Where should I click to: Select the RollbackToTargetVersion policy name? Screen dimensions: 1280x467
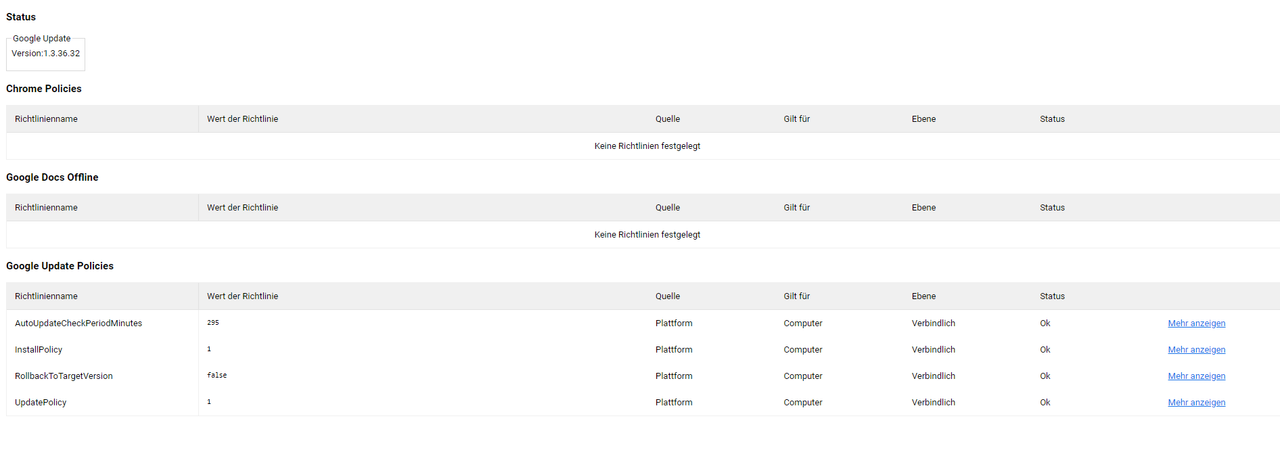64,376
